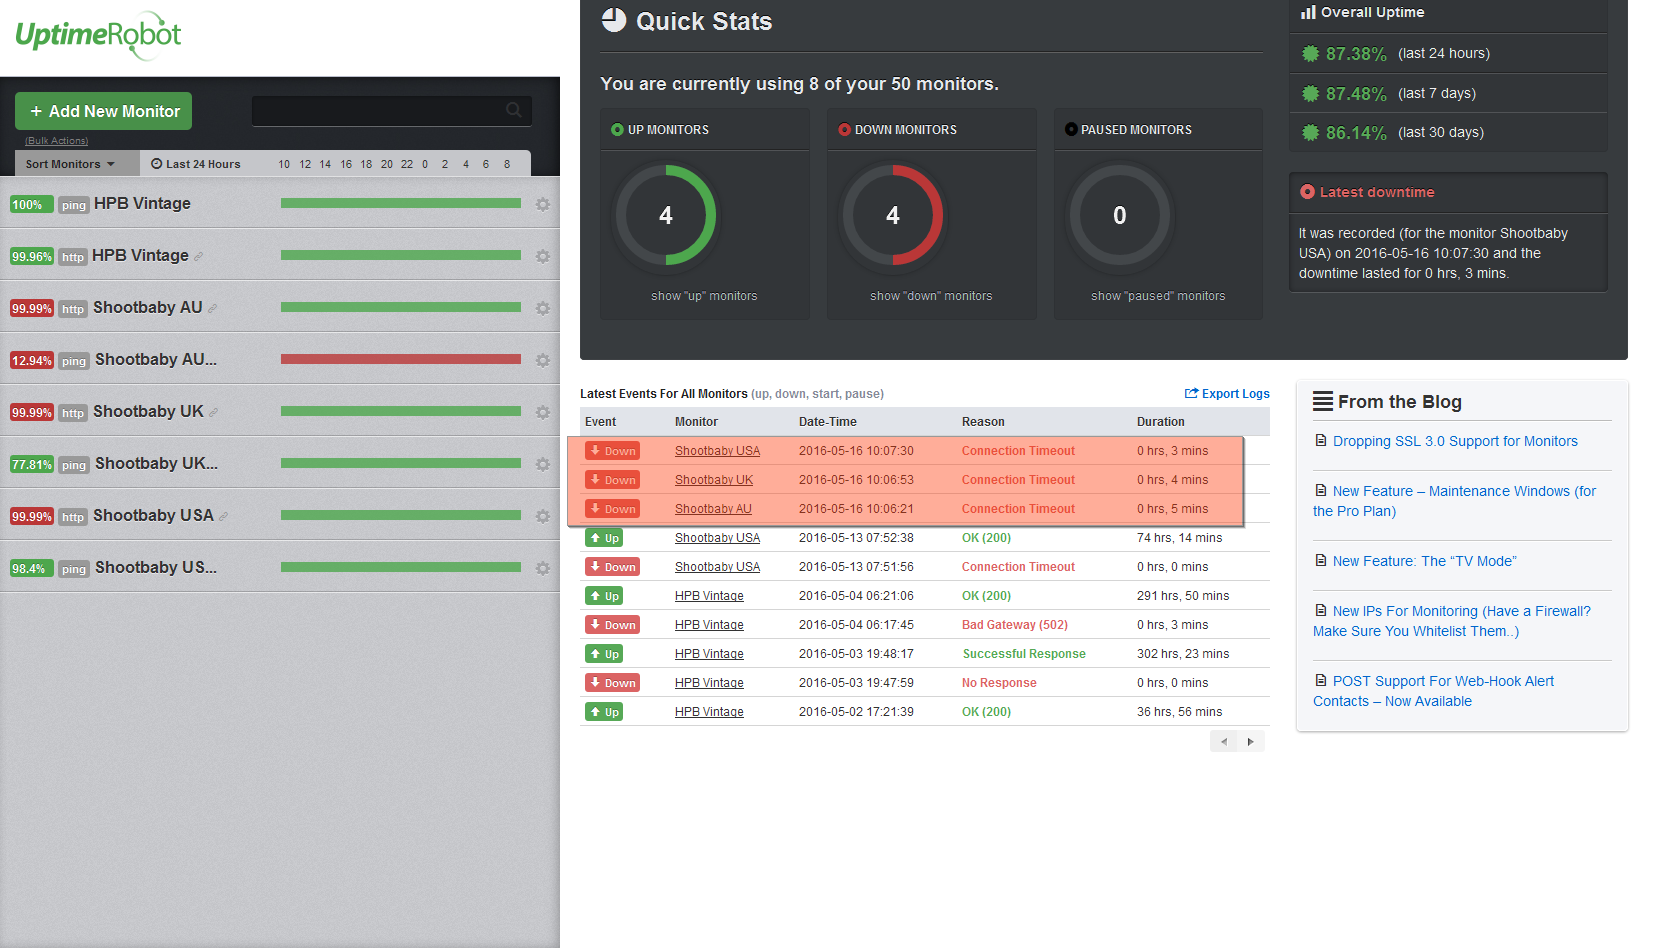Screen dimensions: 1663x948
Task: Select the Last 24 Hours time range
Action: [196, 164]
